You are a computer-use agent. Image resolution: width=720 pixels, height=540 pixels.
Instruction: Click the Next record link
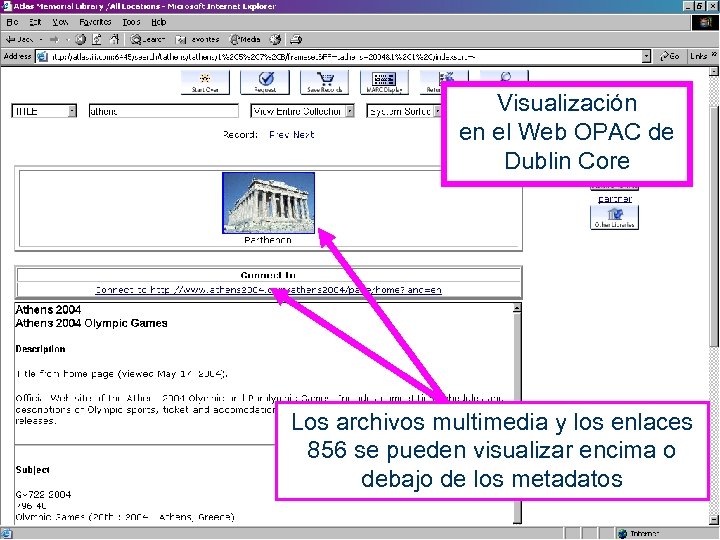[x=304, y=135]
